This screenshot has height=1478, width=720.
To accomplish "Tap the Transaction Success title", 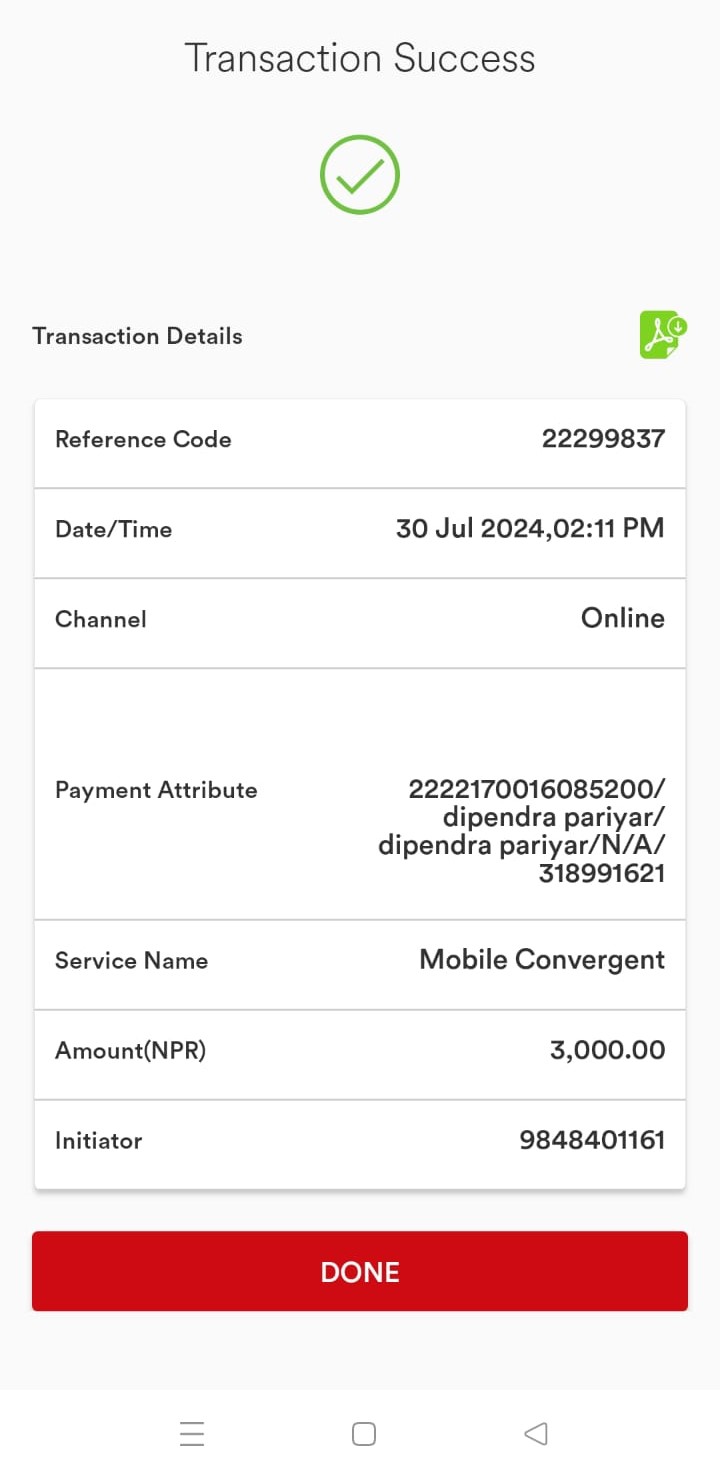I will pyautogui.click(x=360, y=58).
